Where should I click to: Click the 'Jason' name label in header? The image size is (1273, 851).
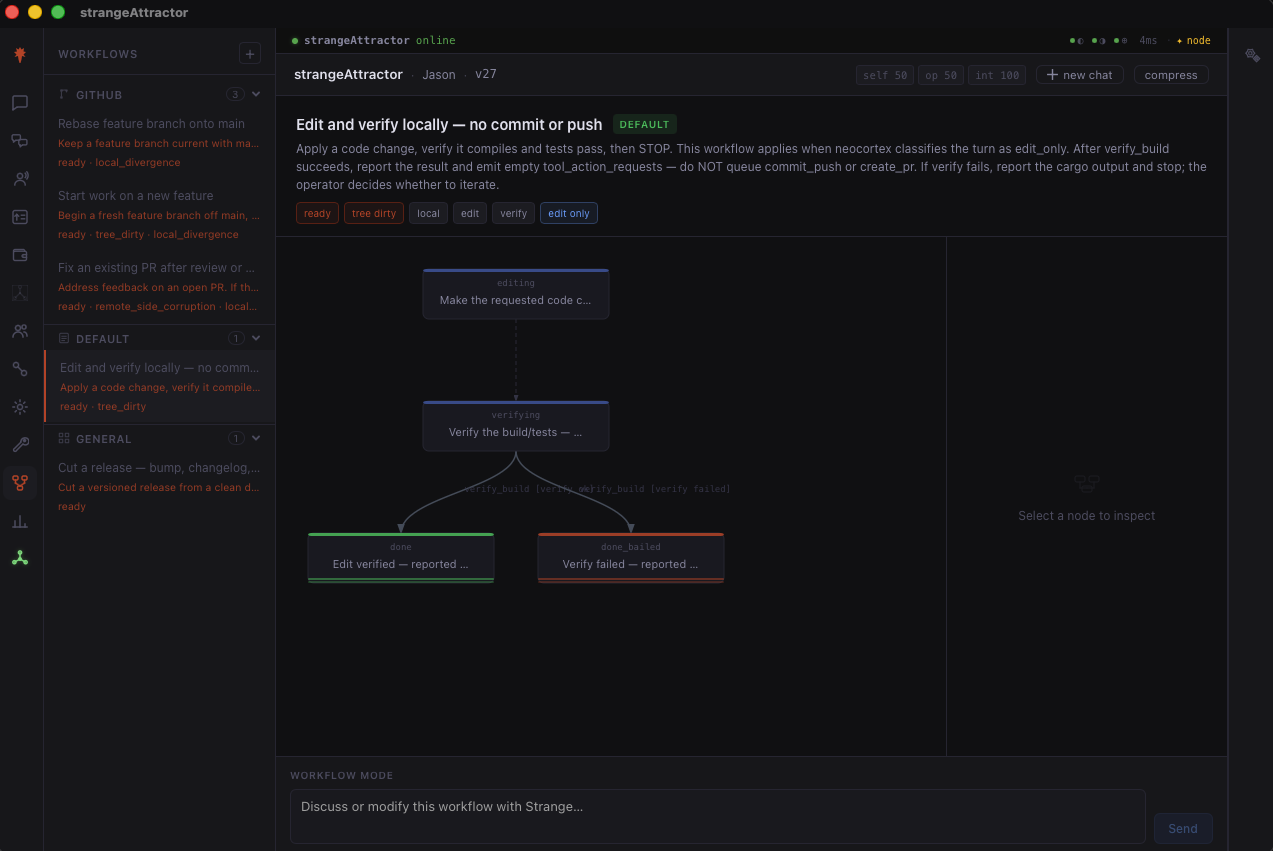click(439, 75)
